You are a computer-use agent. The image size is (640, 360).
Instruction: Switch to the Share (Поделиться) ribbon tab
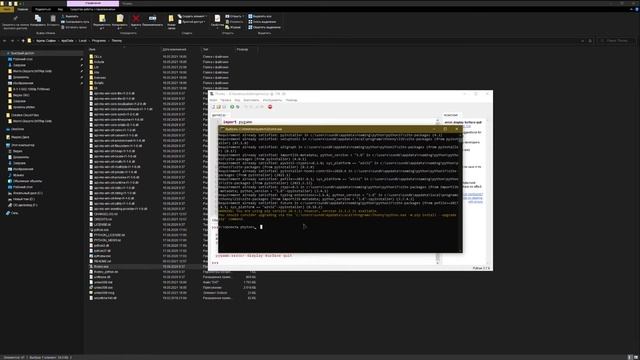coord(43,9)
